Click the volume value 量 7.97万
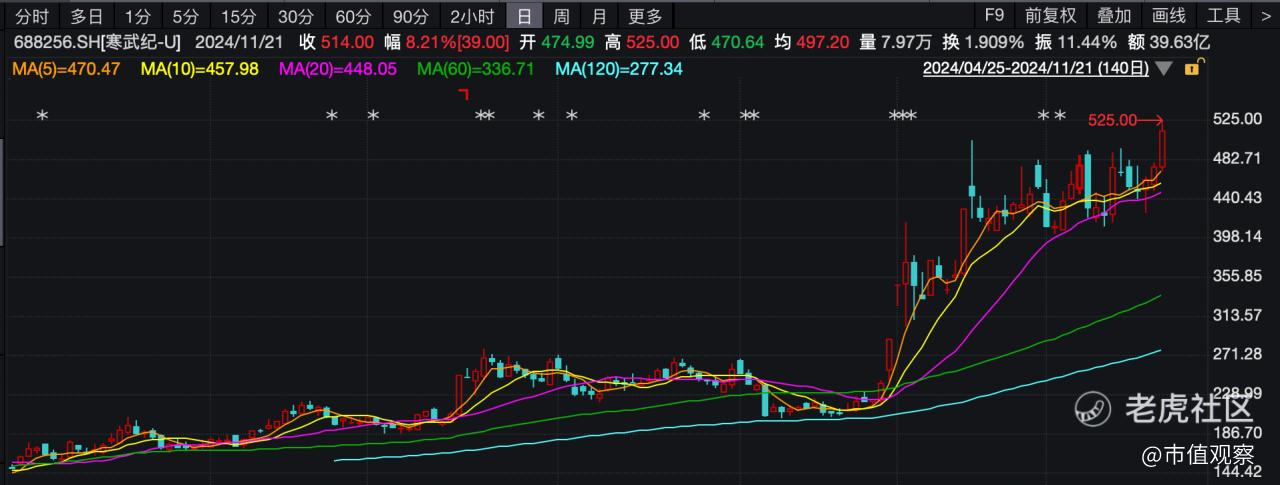This screenshot has height=485, width=1280. (x=896, y=43)
